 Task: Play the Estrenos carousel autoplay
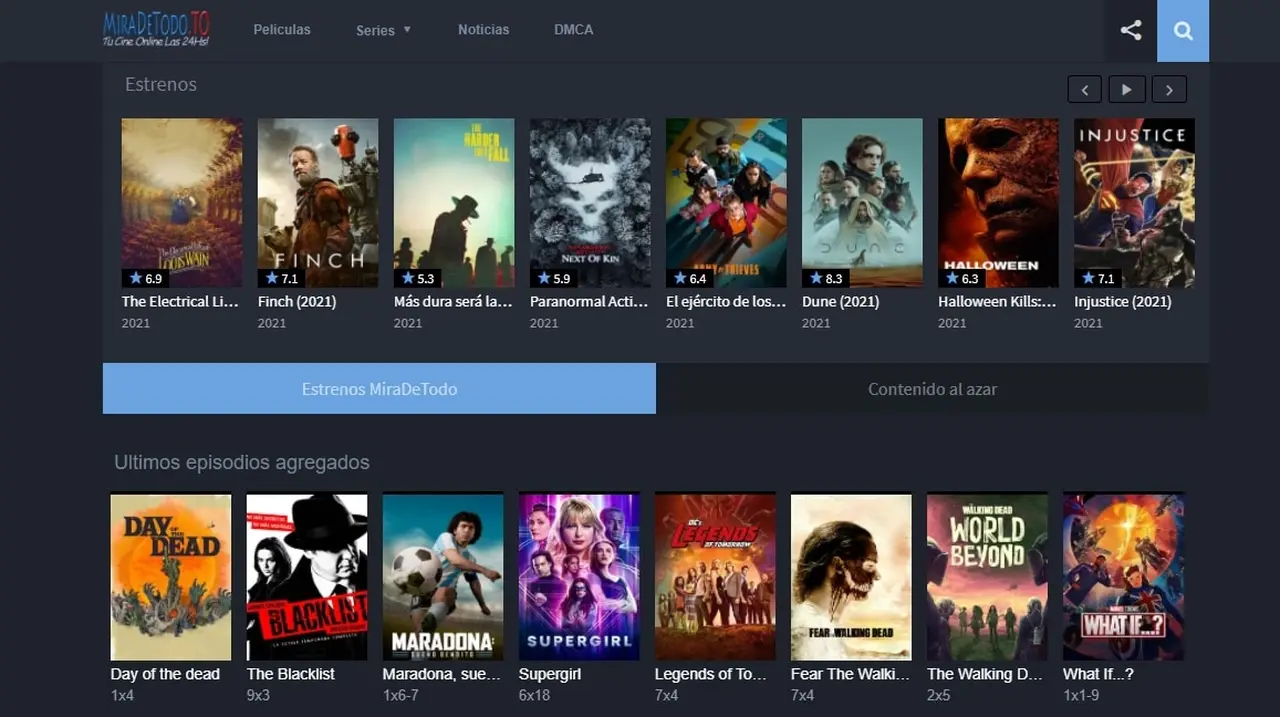click(1127, 89)
